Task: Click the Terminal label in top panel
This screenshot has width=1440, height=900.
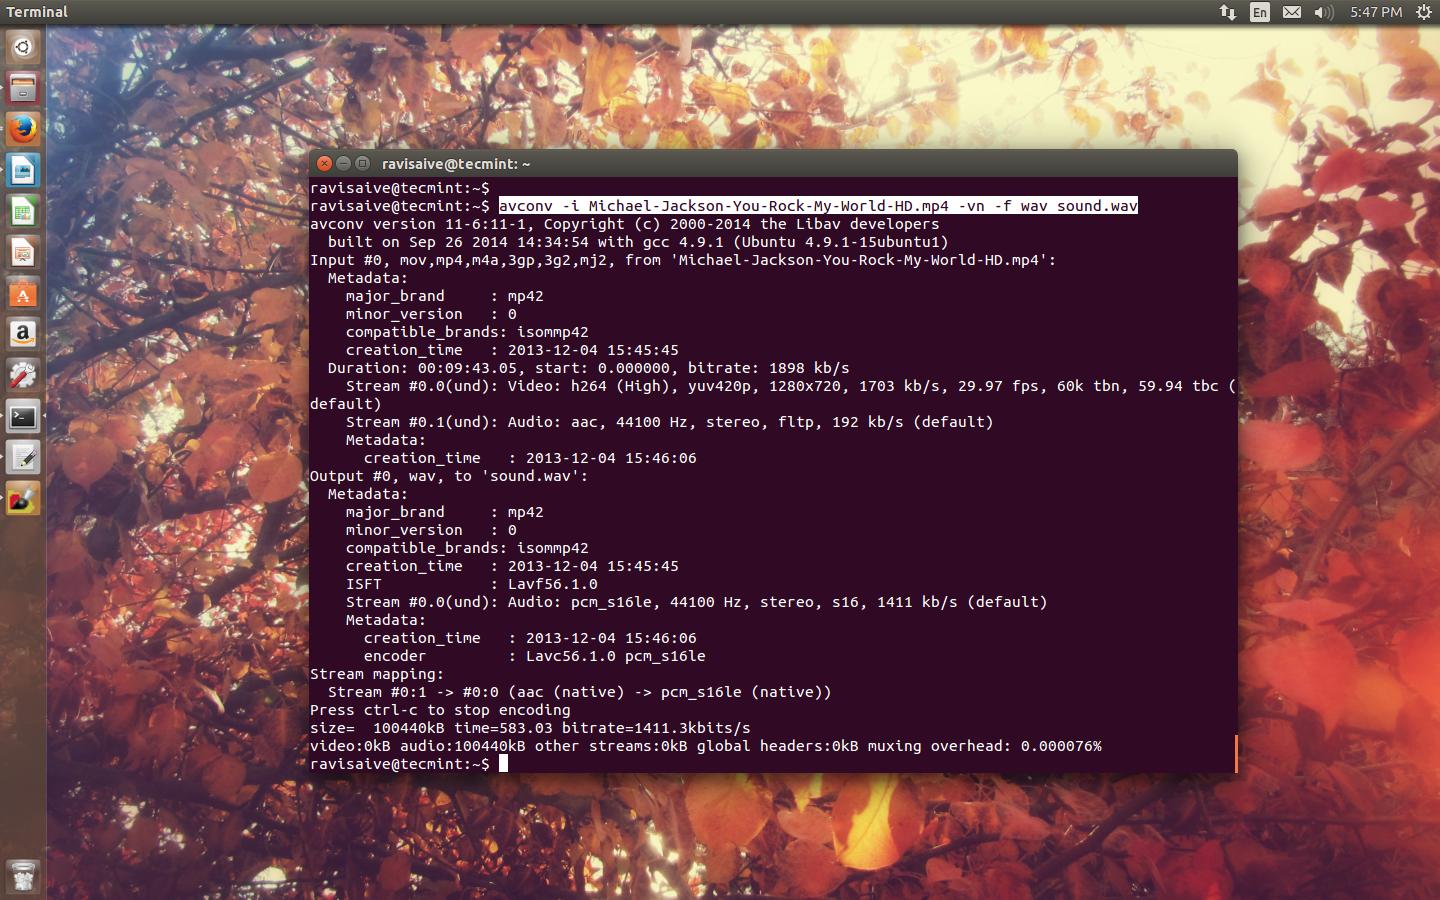Action: point(37,12)
